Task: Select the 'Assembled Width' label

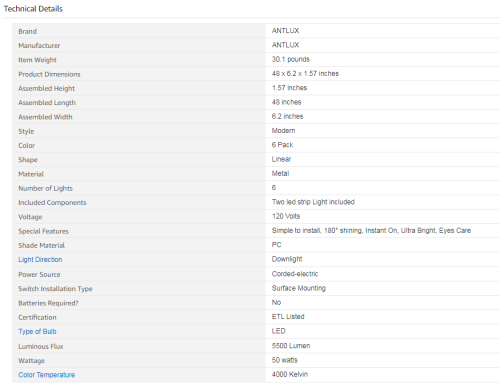Action: point(45,117)
